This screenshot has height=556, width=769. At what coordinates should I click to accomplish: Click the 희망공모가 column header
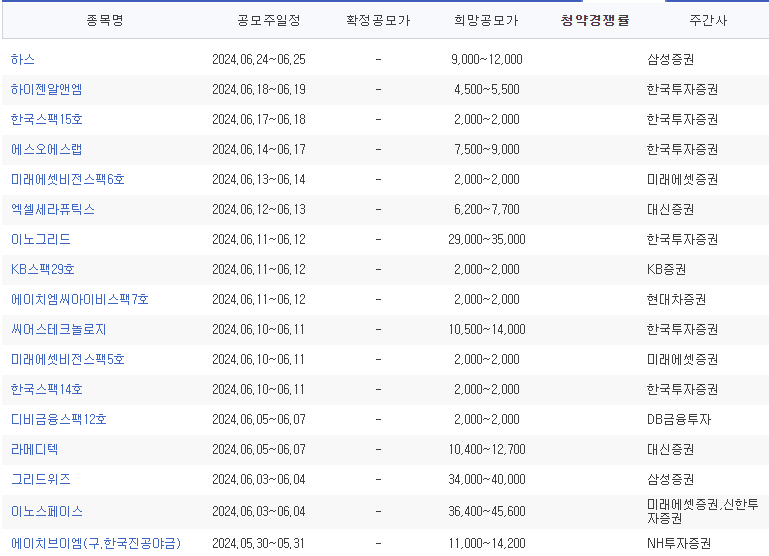[487, 20]
